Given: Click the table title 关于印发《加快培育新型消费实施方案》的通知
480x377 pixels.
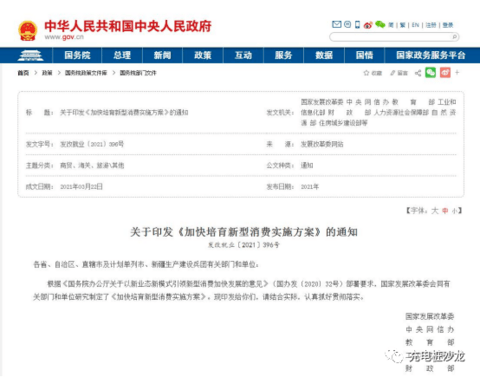Looking at the screenshot, I should (124, 113).
